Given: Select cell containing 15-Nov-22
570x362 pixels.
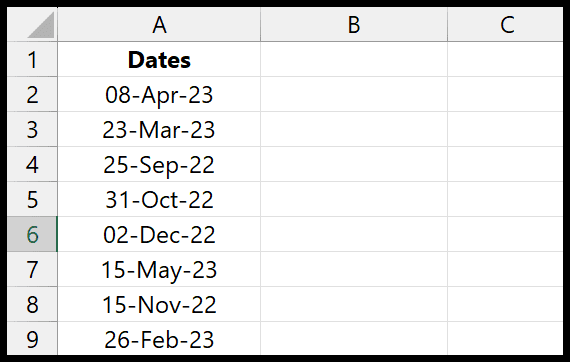Looking at the screenshot, I should pos(159,304).
